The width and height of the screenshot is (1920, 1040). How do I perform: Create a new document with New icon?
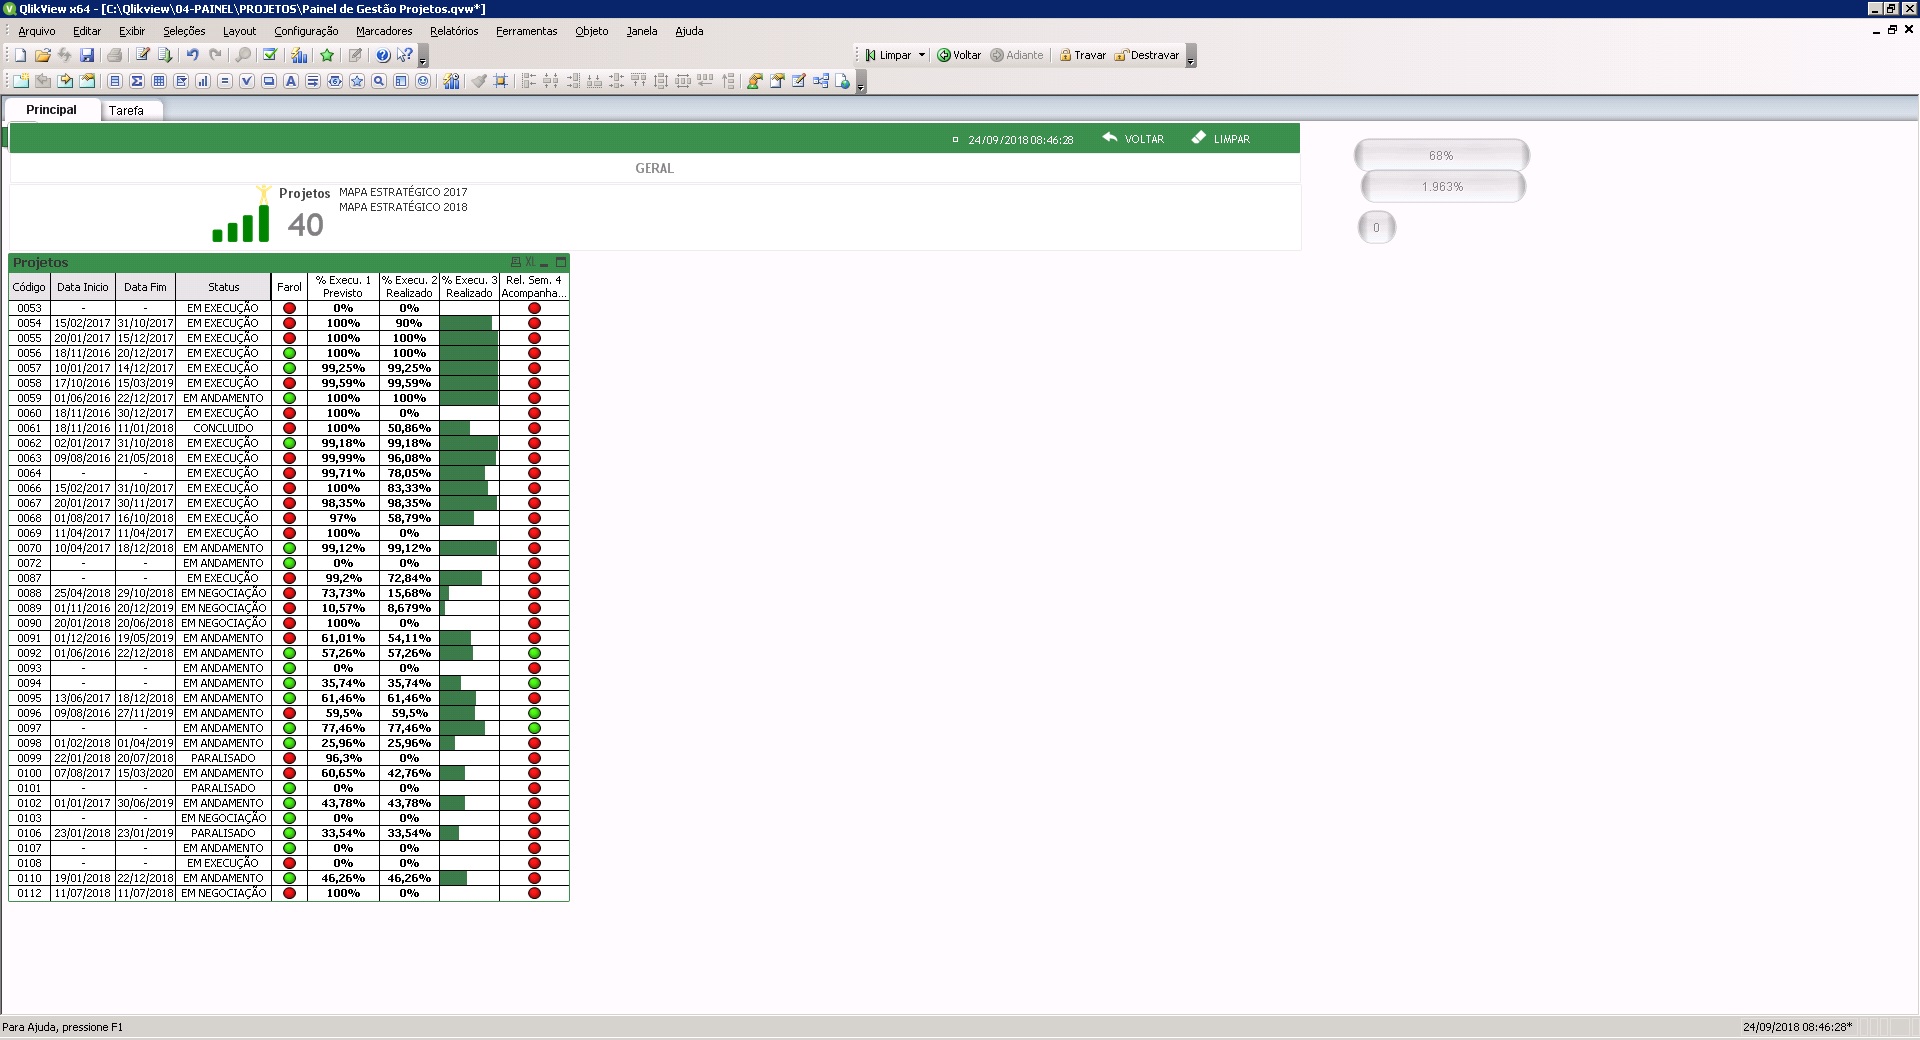[x=20, y=55]
